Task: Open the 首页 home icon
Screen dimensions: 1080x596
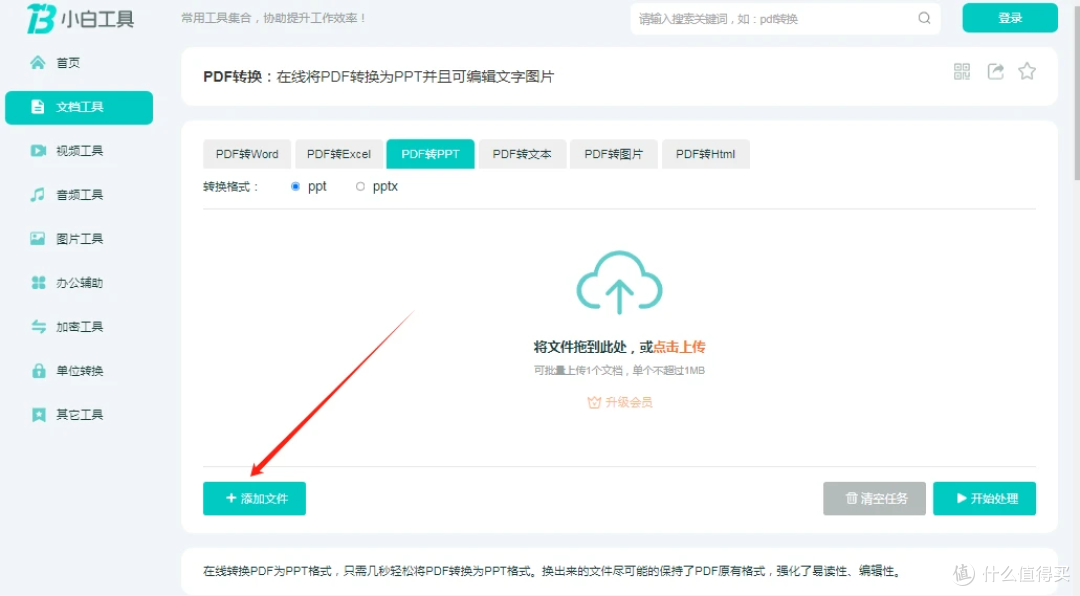Action: point(38,63)
